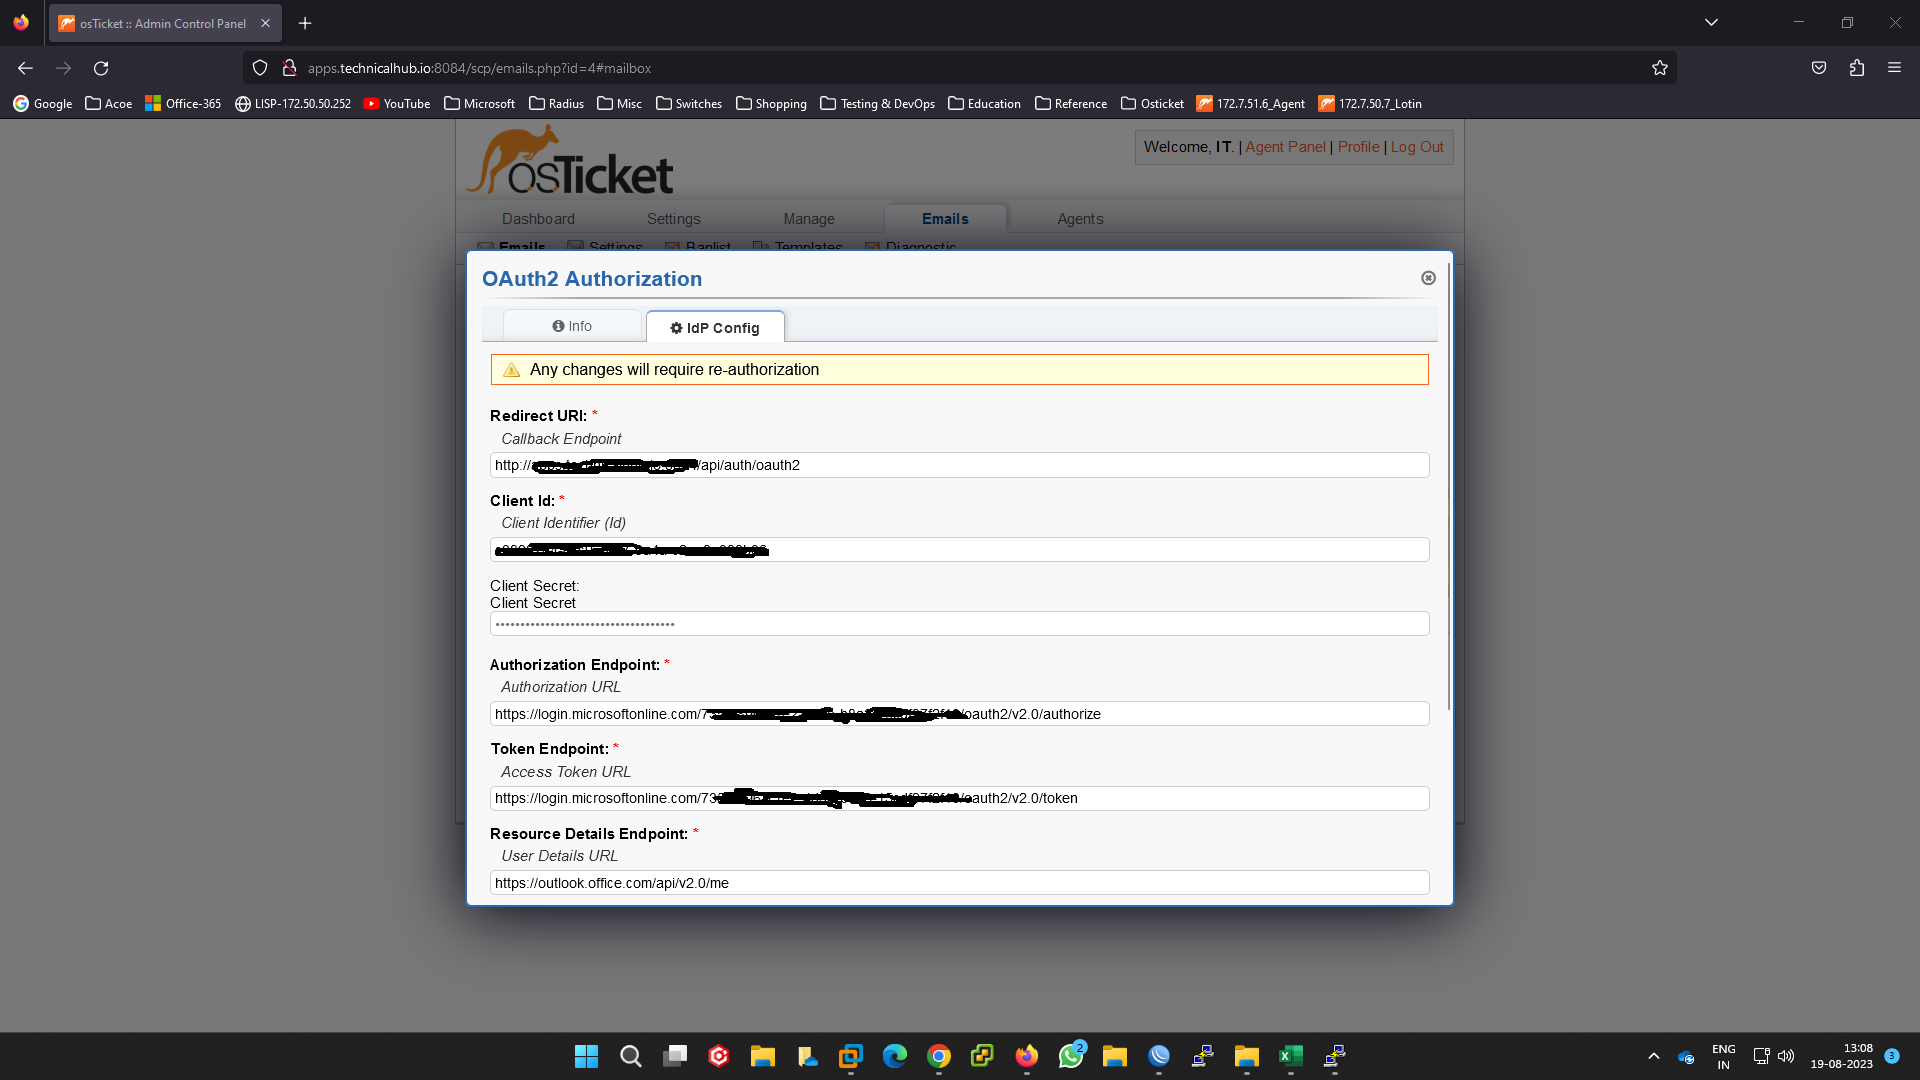Show hidden system tray icons

(x=1654, y=1056)
